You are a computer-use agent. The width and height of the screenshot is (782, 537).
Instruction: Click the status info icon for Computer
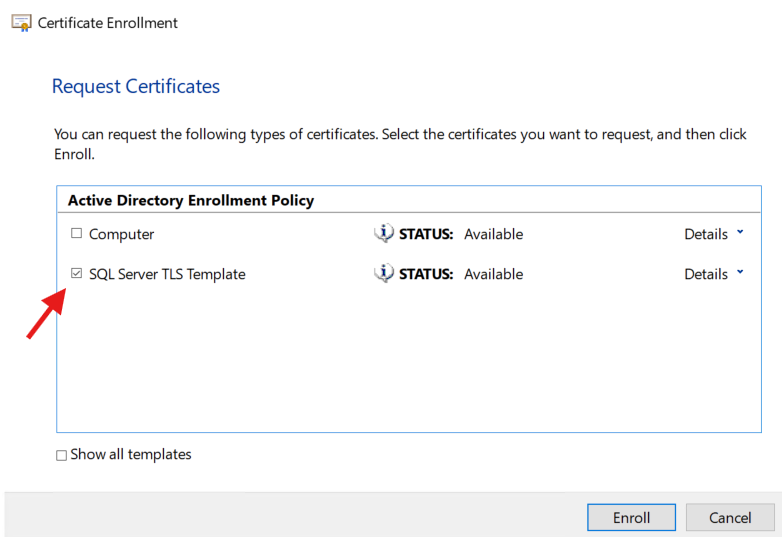tap(384, 233)
